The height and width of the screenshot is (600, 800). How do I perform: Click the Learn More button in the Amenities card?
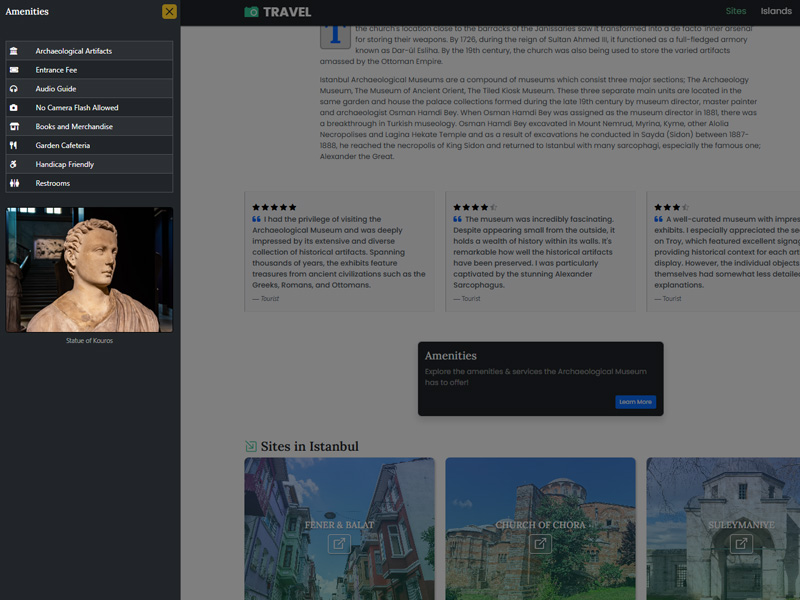click(x=636, y=401)
